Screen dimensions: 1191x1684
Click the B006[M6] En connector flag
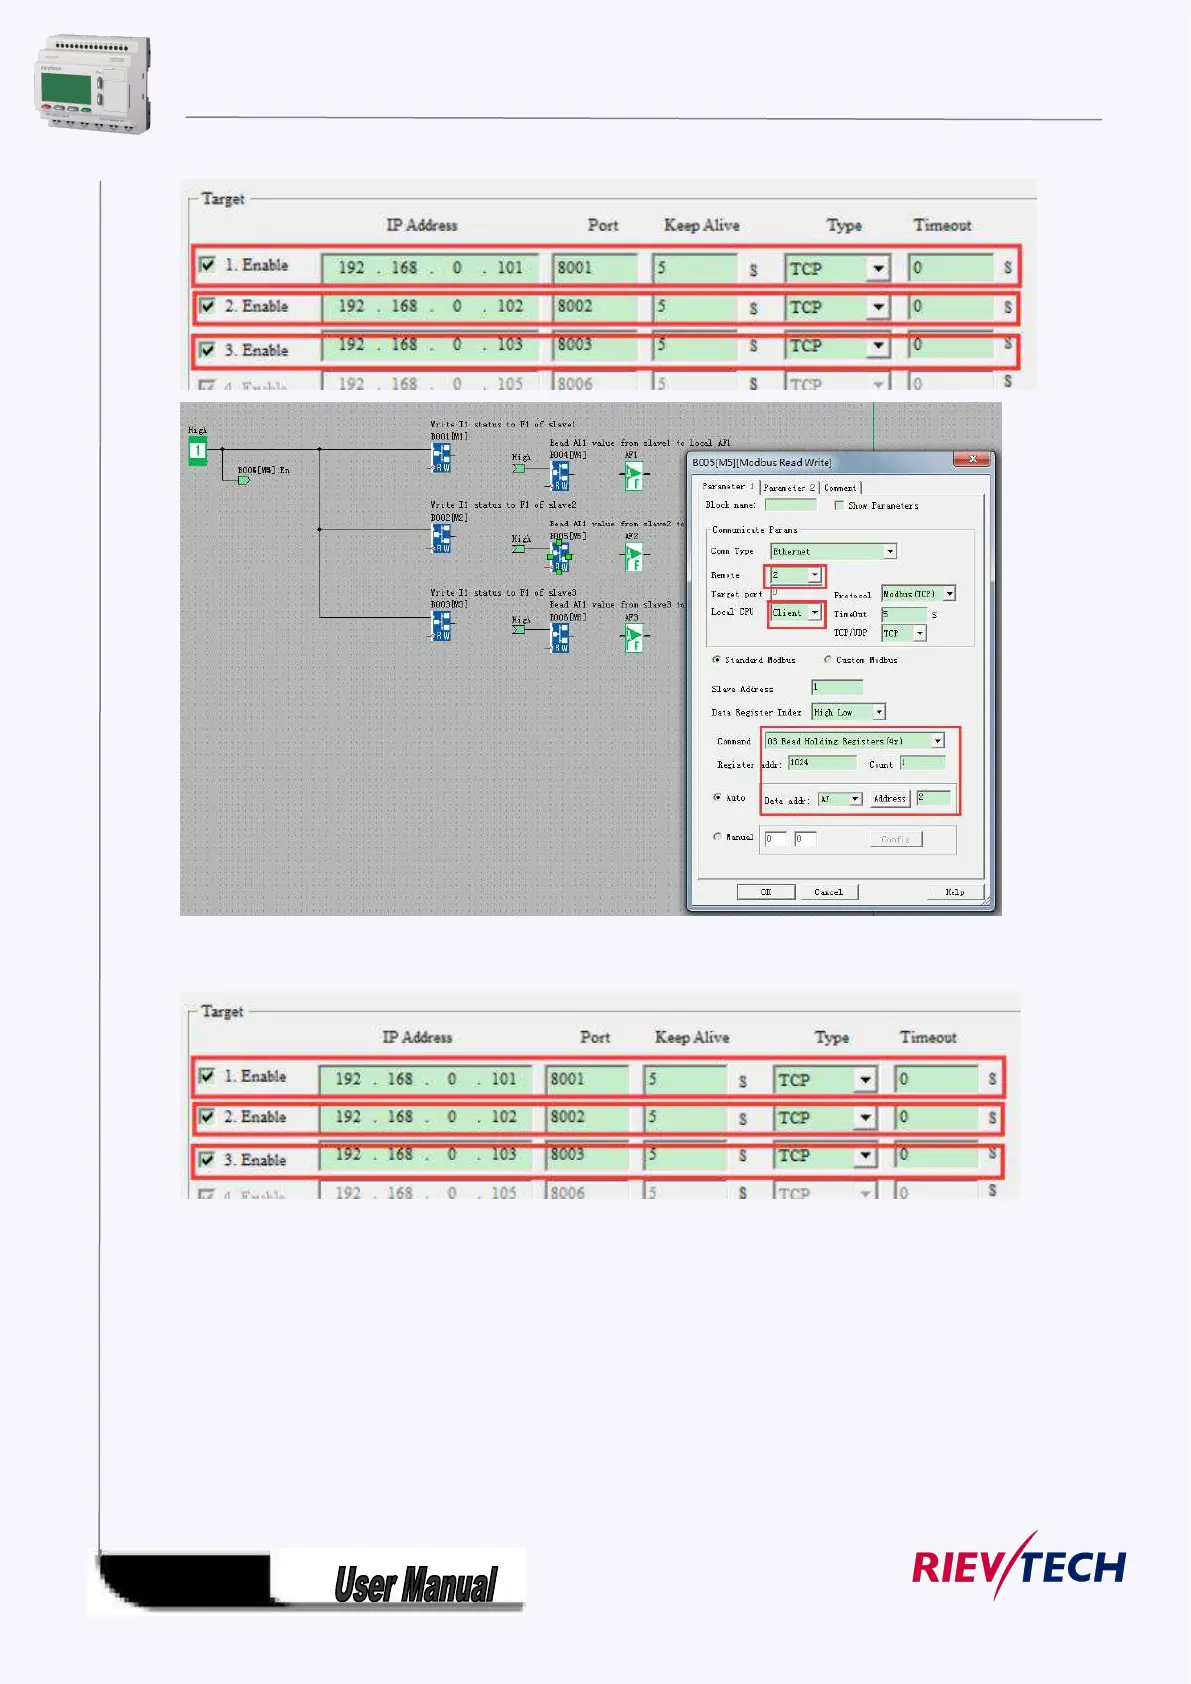(x=243, y=480)
